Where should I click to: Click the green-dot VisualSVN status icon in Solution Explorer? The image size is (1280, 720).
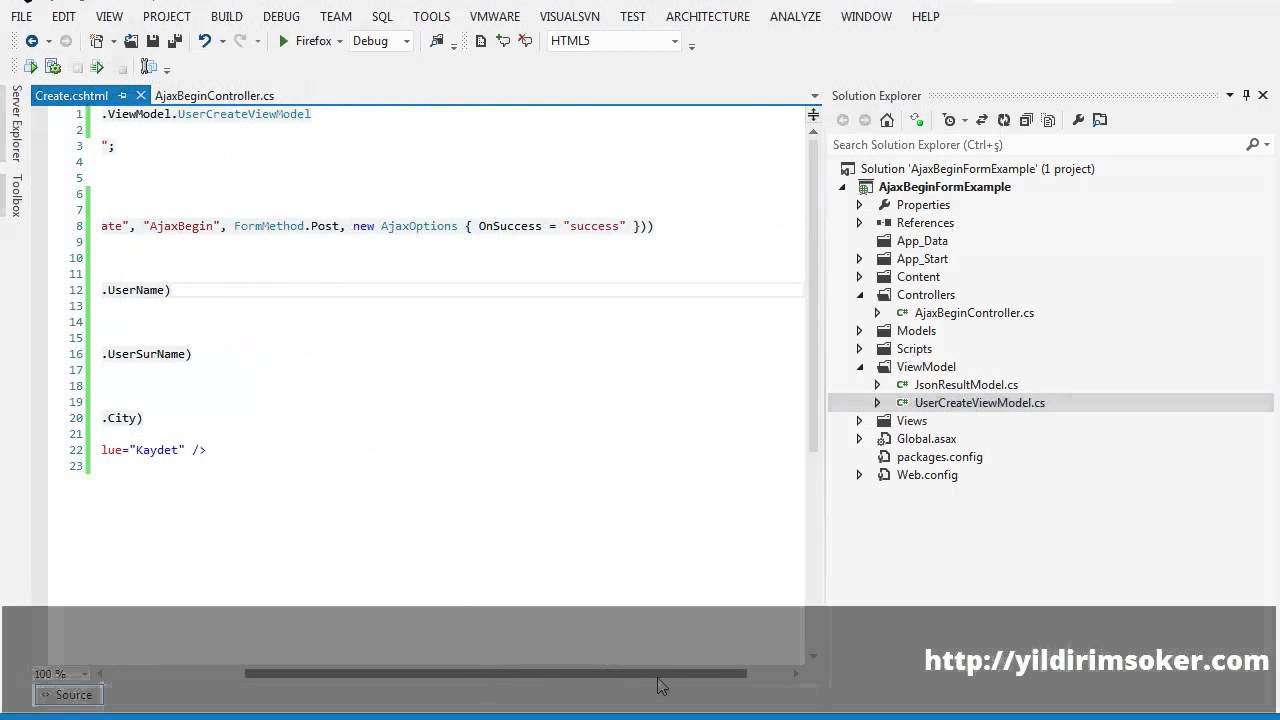pos(917,120)
